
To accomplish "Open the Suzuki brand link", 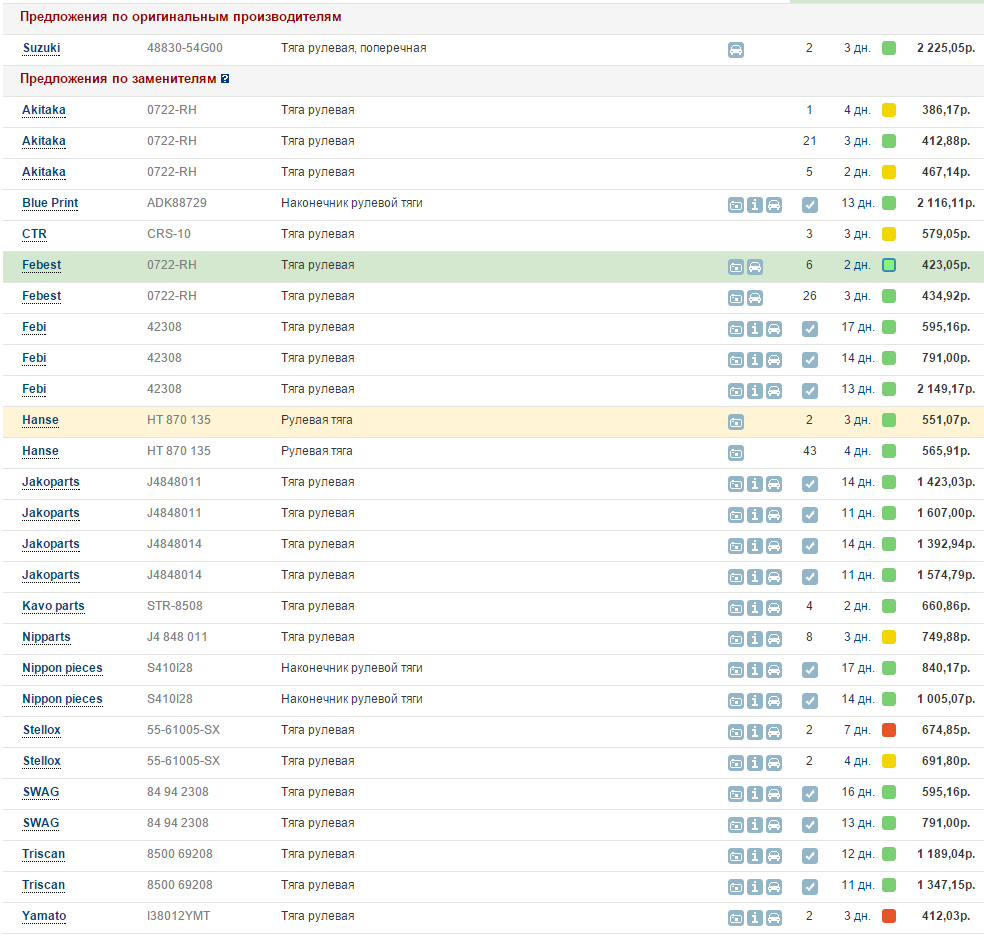I will point(41,48).
